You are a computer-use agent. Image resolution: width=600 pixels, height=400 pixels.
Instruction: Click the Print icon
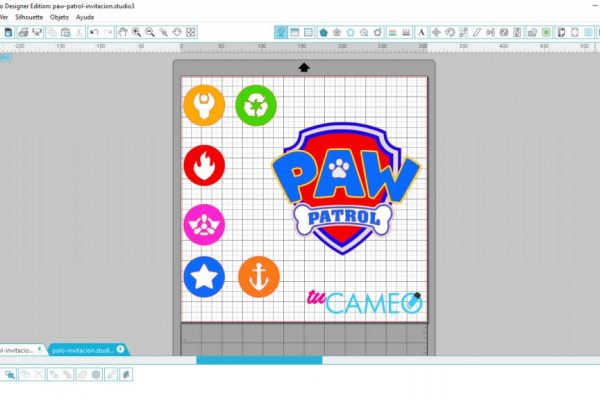(23, 33)
